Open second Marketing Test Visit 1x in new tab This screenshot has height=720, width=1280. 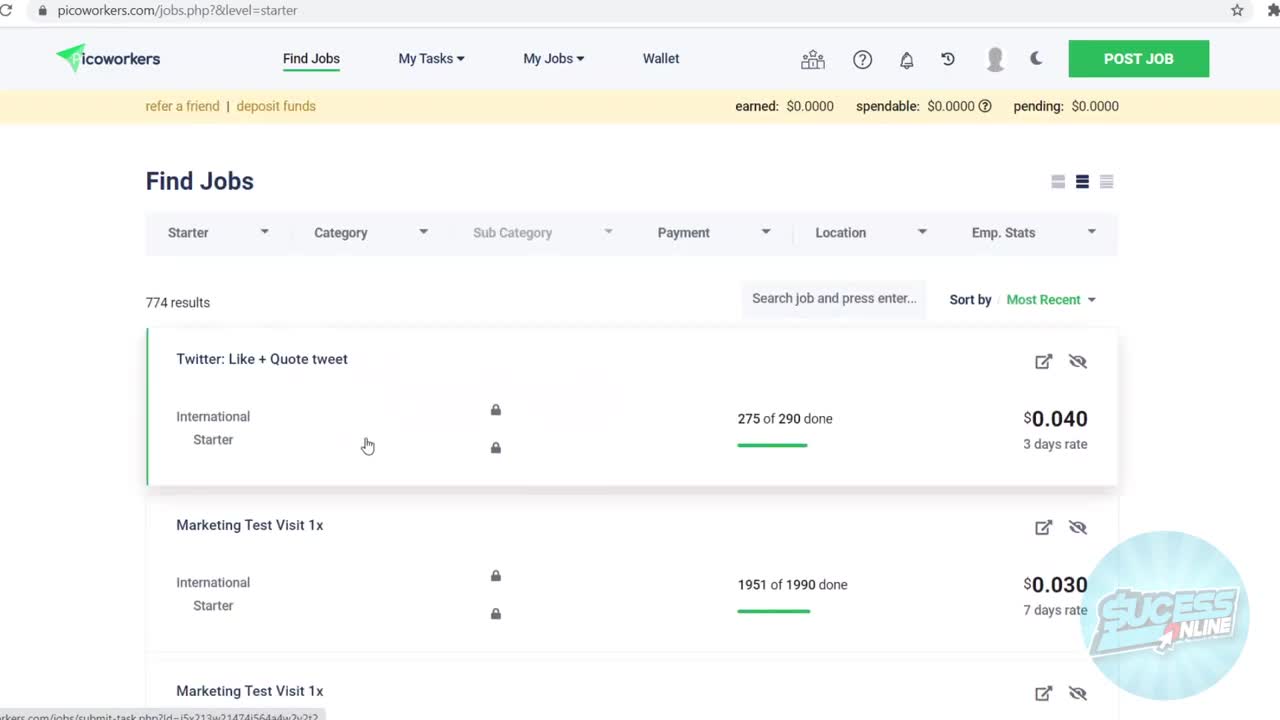coord(1043,693)
